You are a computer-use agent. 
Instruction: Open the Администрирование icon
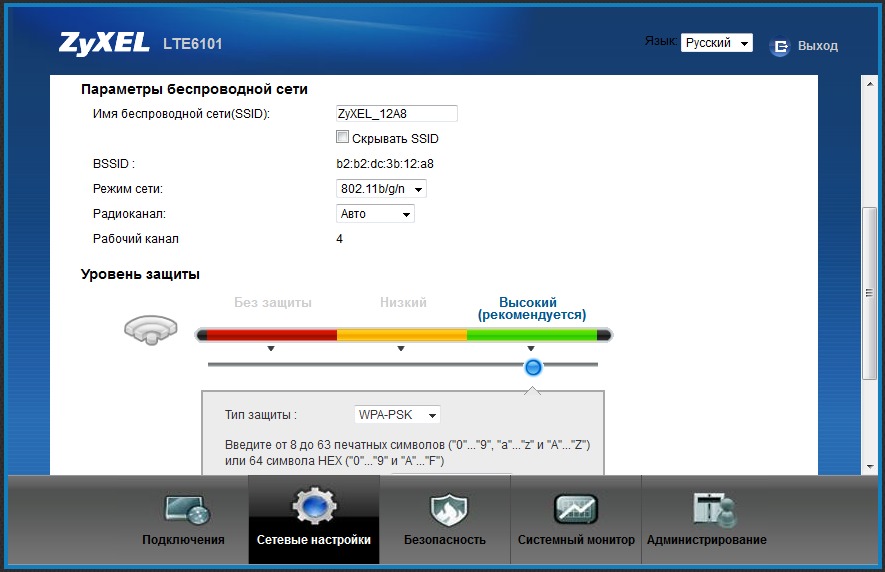click(715, 509)
